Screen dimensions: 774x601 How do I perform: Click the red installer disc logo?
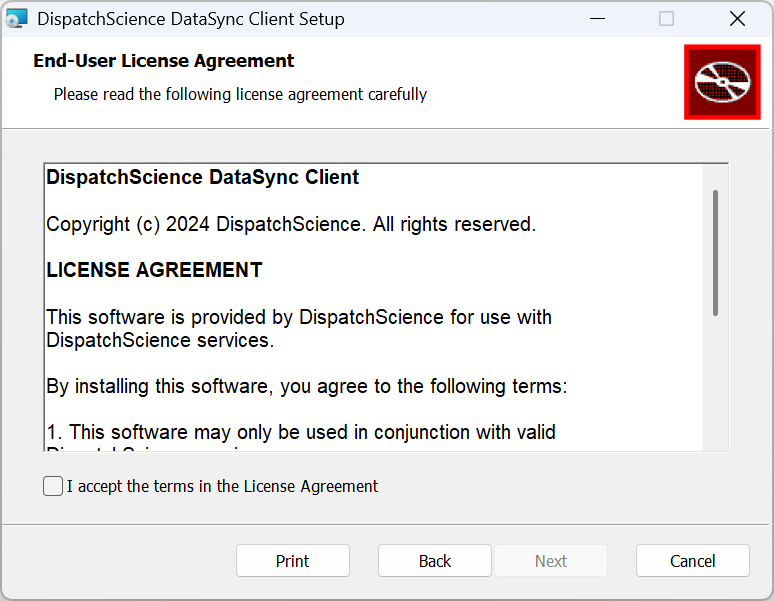tap(722, 82)
